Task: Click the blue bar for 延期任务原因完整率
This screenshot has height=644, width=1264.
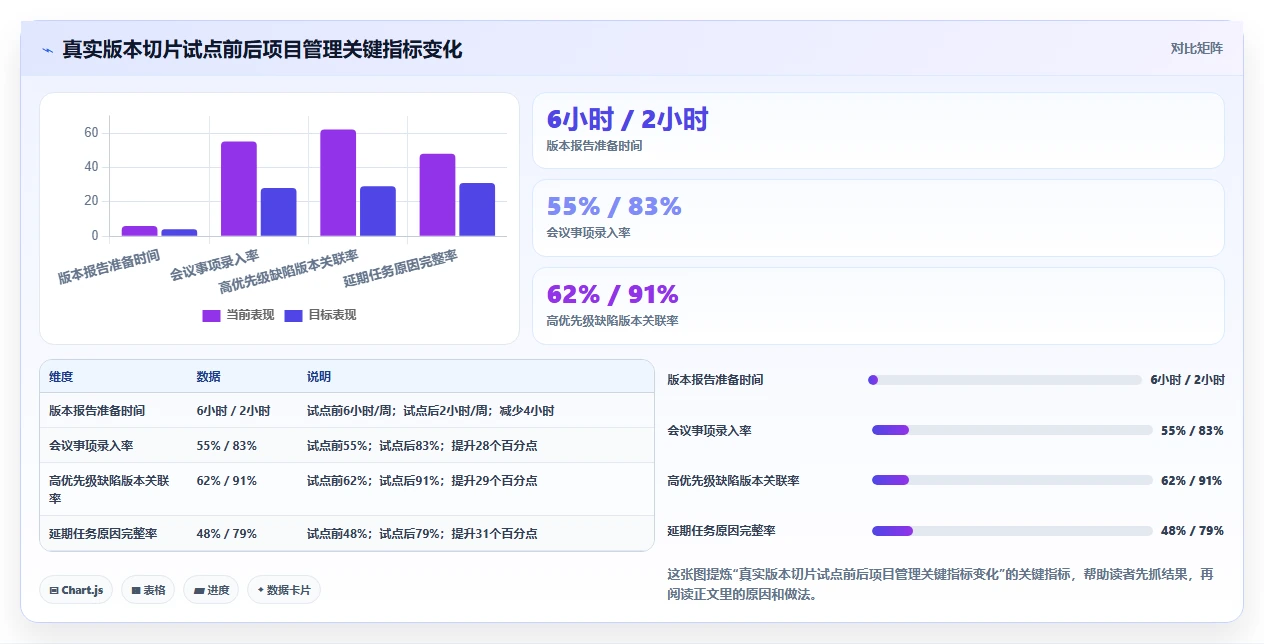Action: pyautogui.click(x=477, y=210)
